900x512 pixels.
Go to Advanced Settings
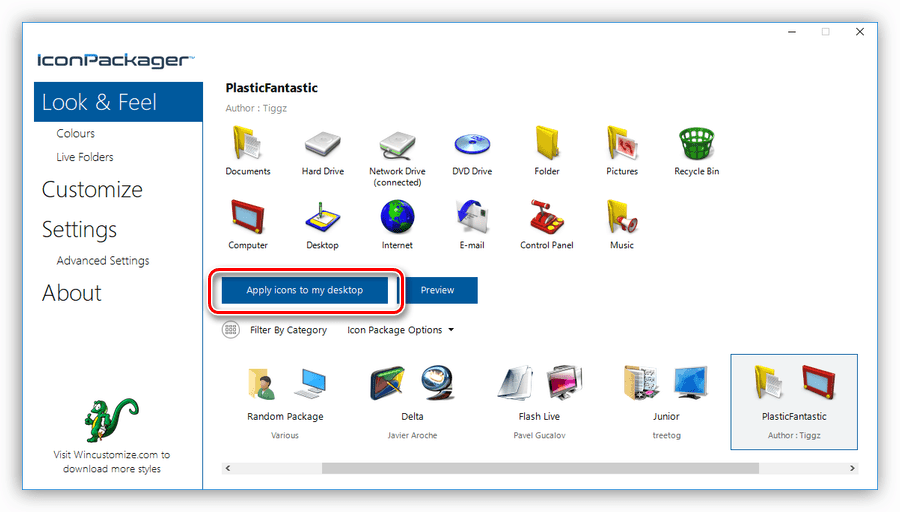103,261
